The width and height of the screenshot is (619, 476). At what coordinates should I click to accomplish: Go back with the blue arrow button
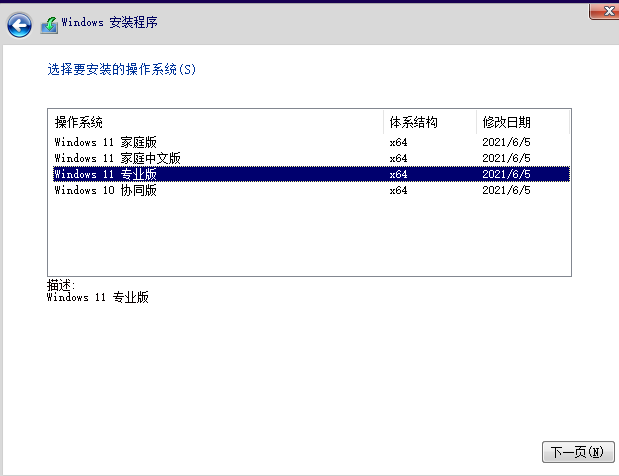(x=19, y=26)
